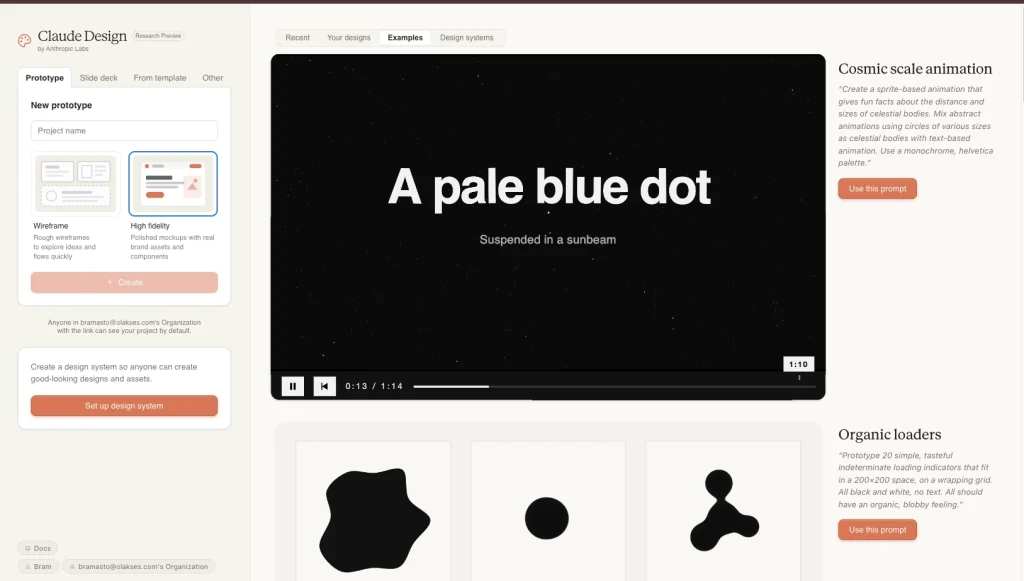Open the Design systems tab

pyautogui.click(x=466, y=38)
